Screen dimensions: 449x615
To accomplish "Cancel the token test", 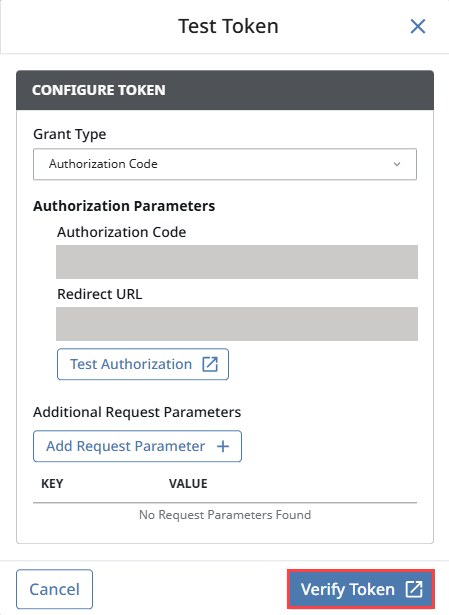I will click(x=55, y=589).
